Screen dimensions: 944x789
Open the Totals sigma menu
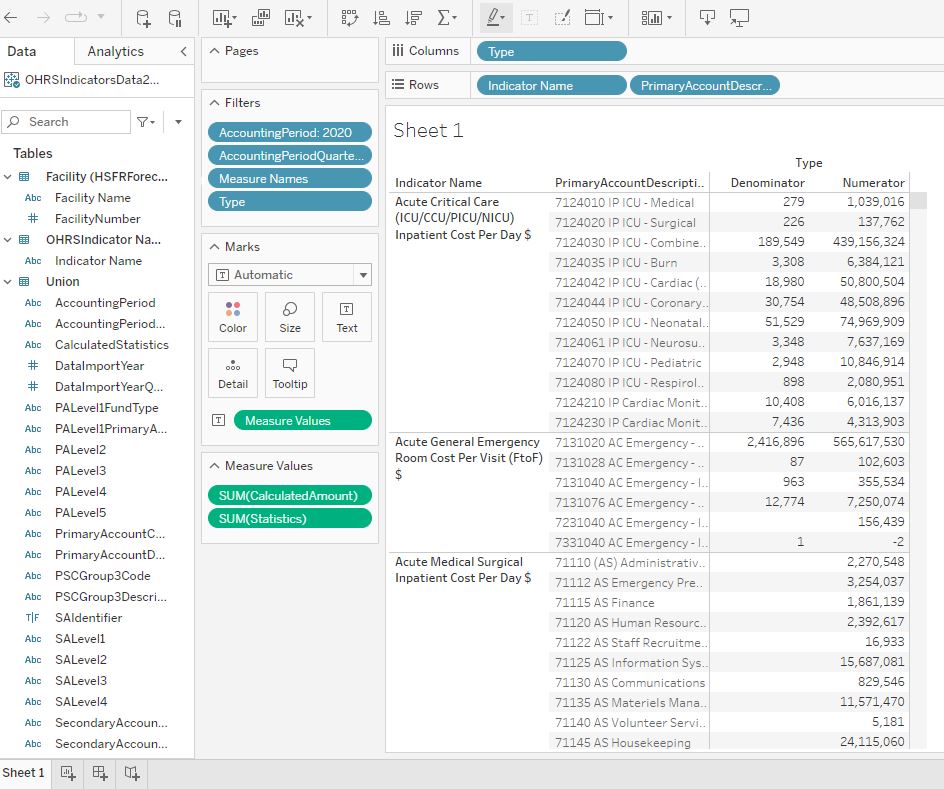tap(447, 18)
